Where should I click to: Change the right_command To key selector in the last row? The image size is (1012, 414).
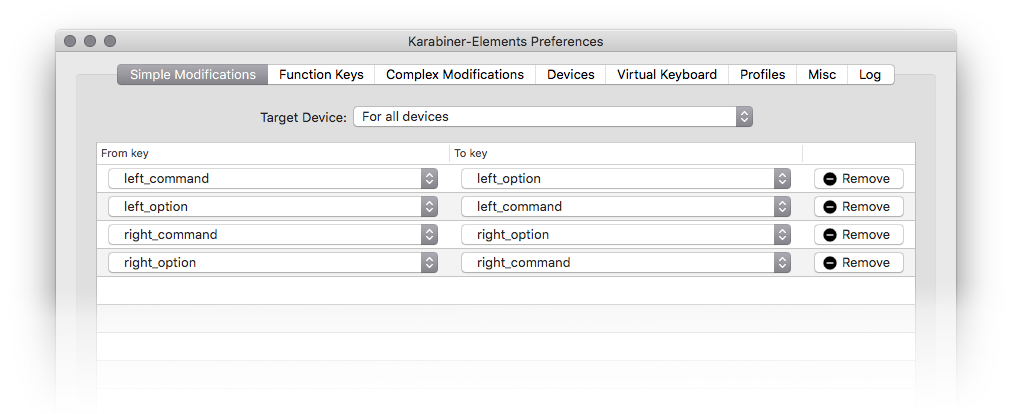click(x=626, y=263)
